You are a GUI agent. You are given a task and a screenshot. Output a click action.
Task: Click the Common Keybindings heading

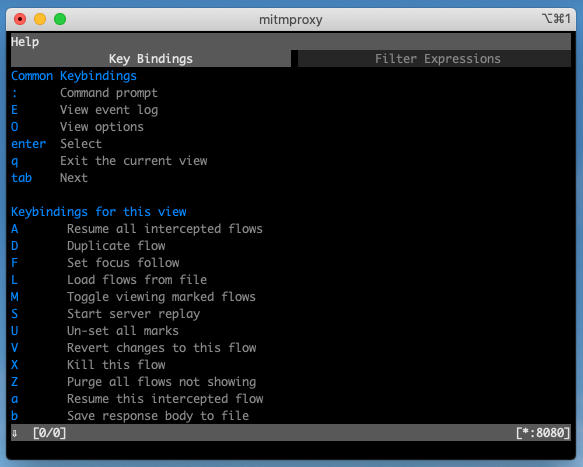(x=74, y=76)
